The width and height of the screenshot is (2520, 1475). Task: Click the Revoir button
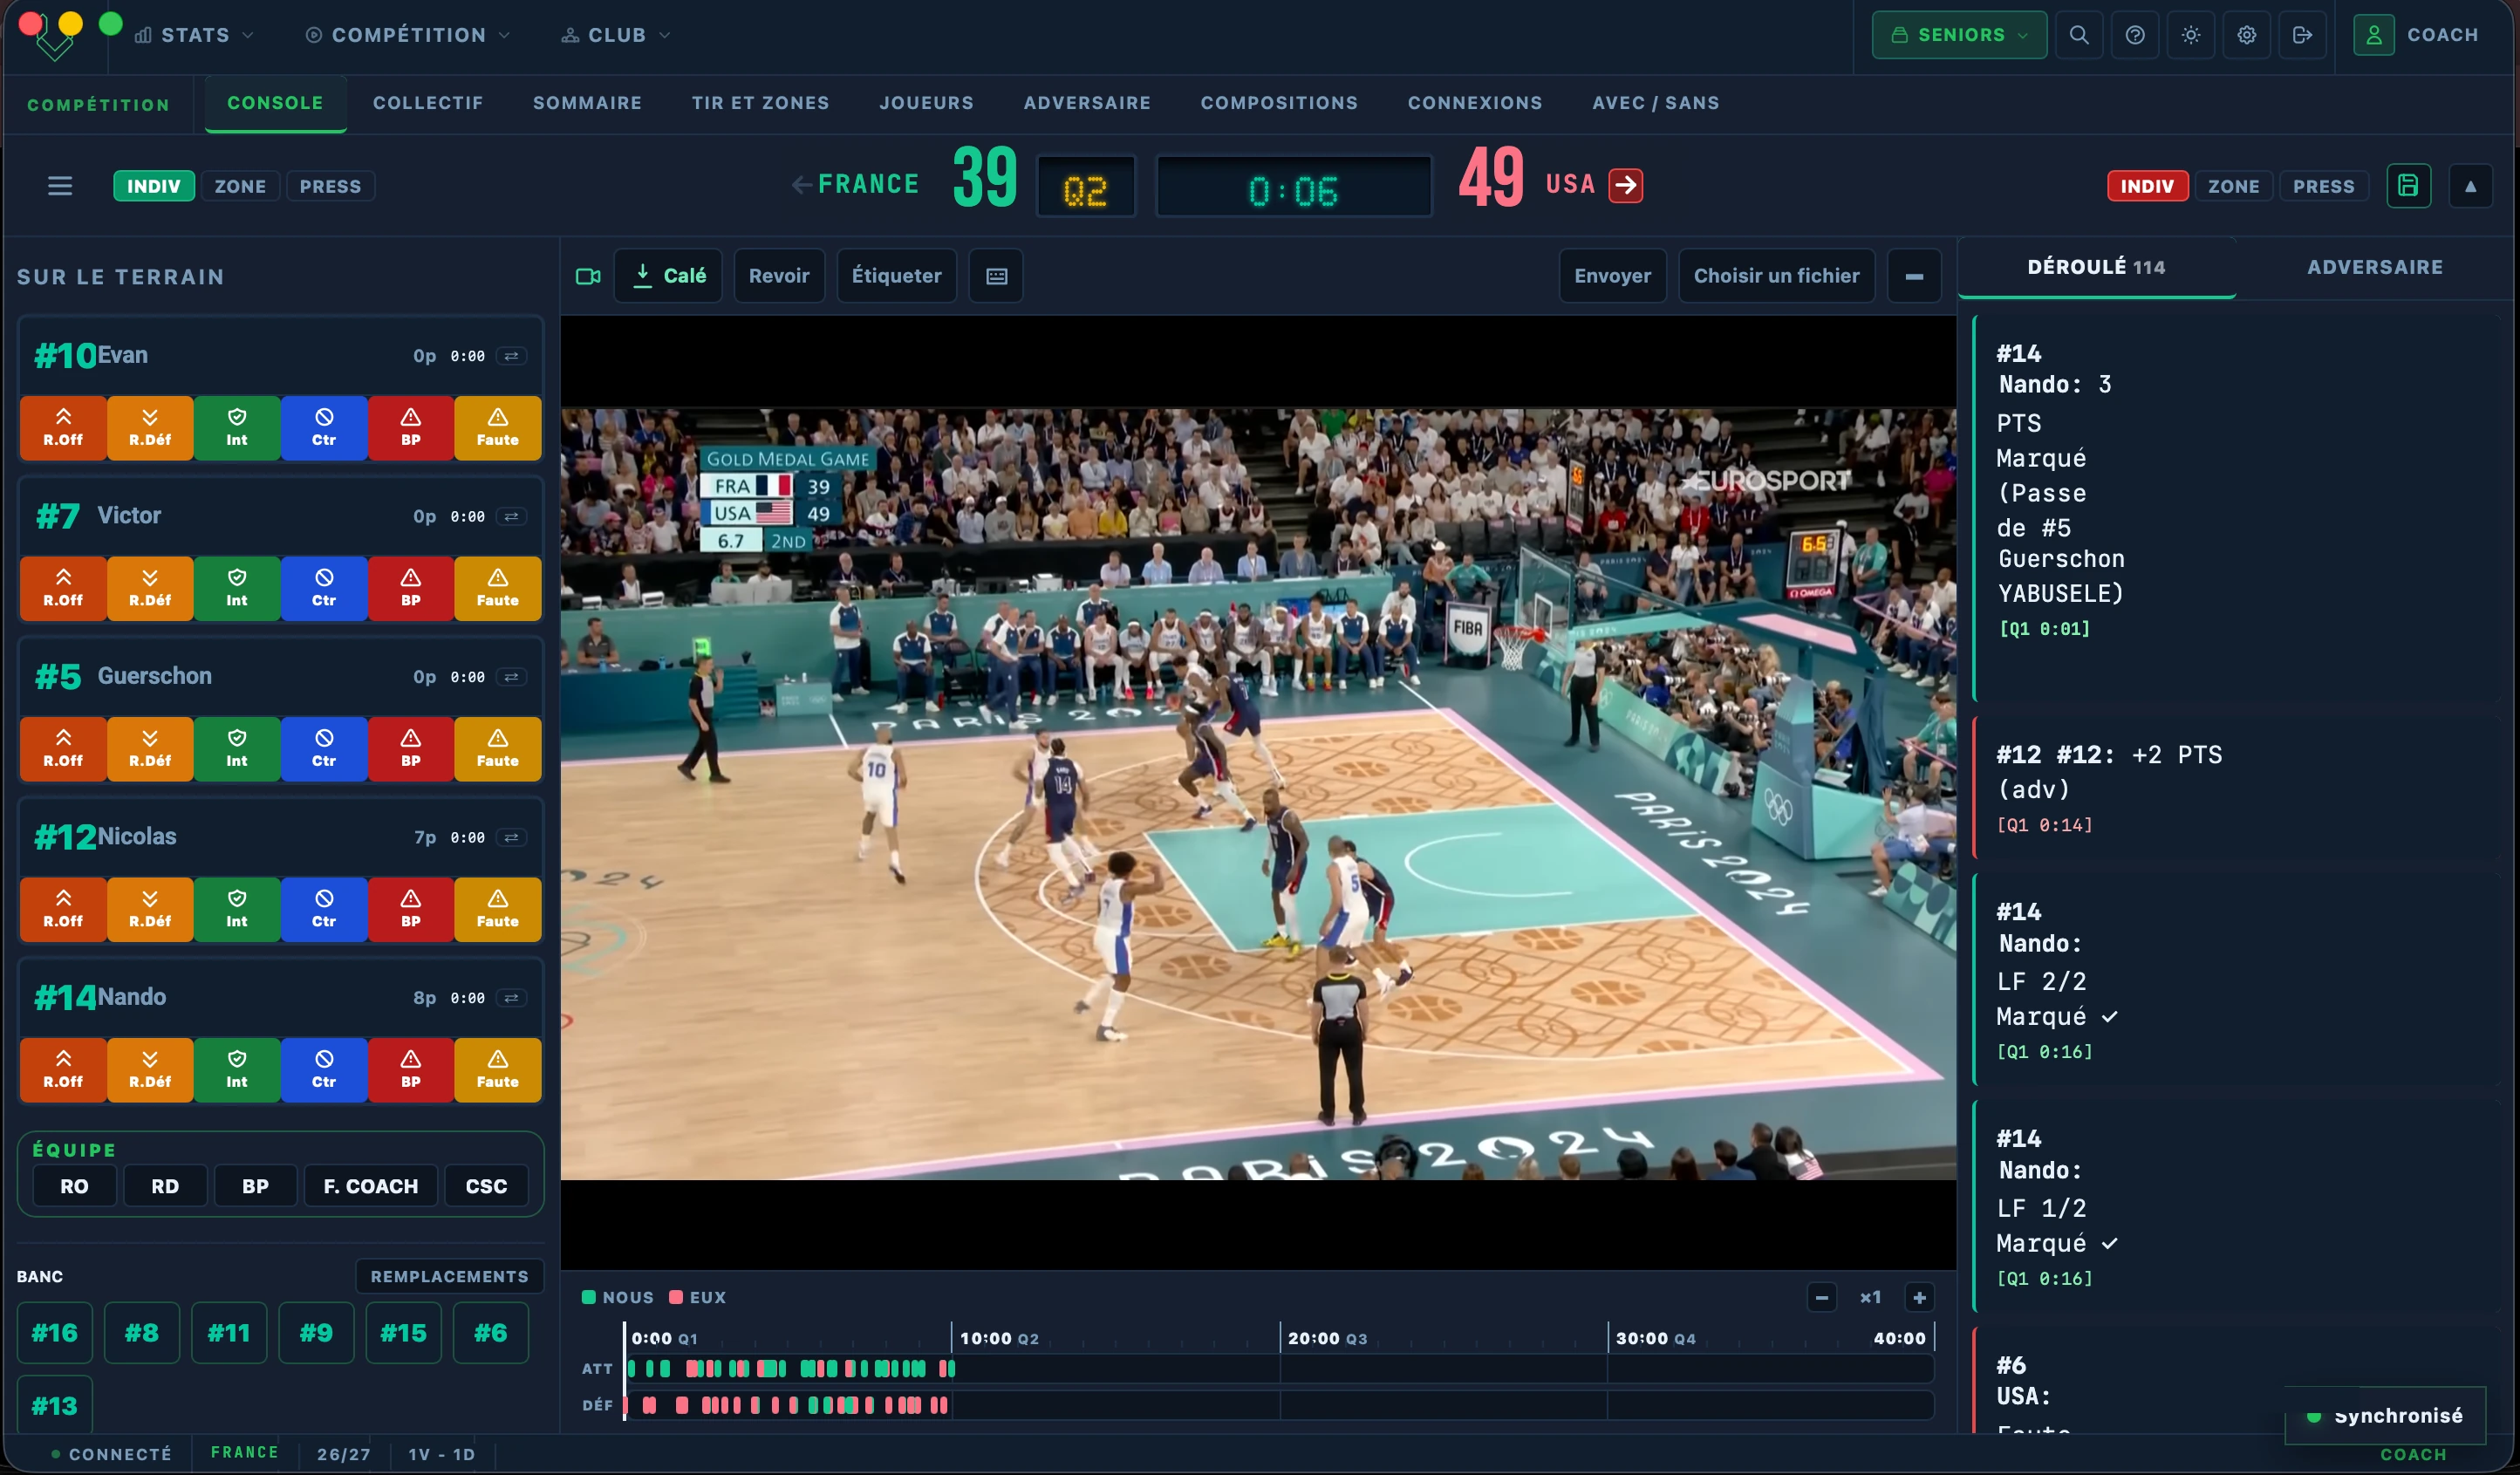(x=779, y=276)
